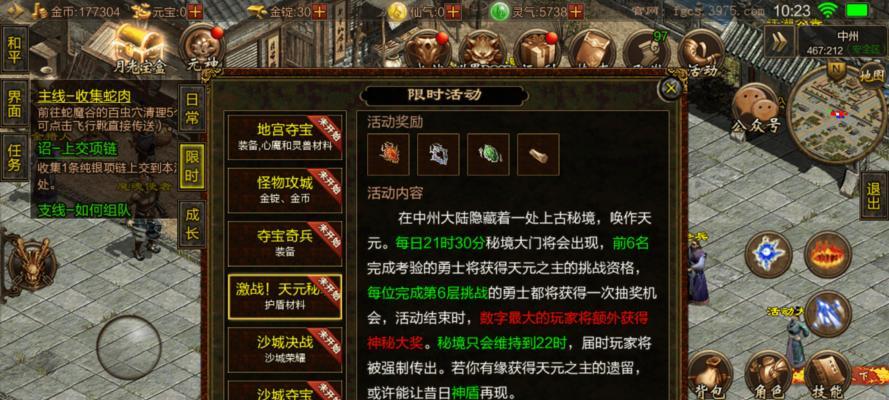Cast the fire ring skill
This screenshot has height=400, width=889.
pyautogui.click(x=828, y=254)
